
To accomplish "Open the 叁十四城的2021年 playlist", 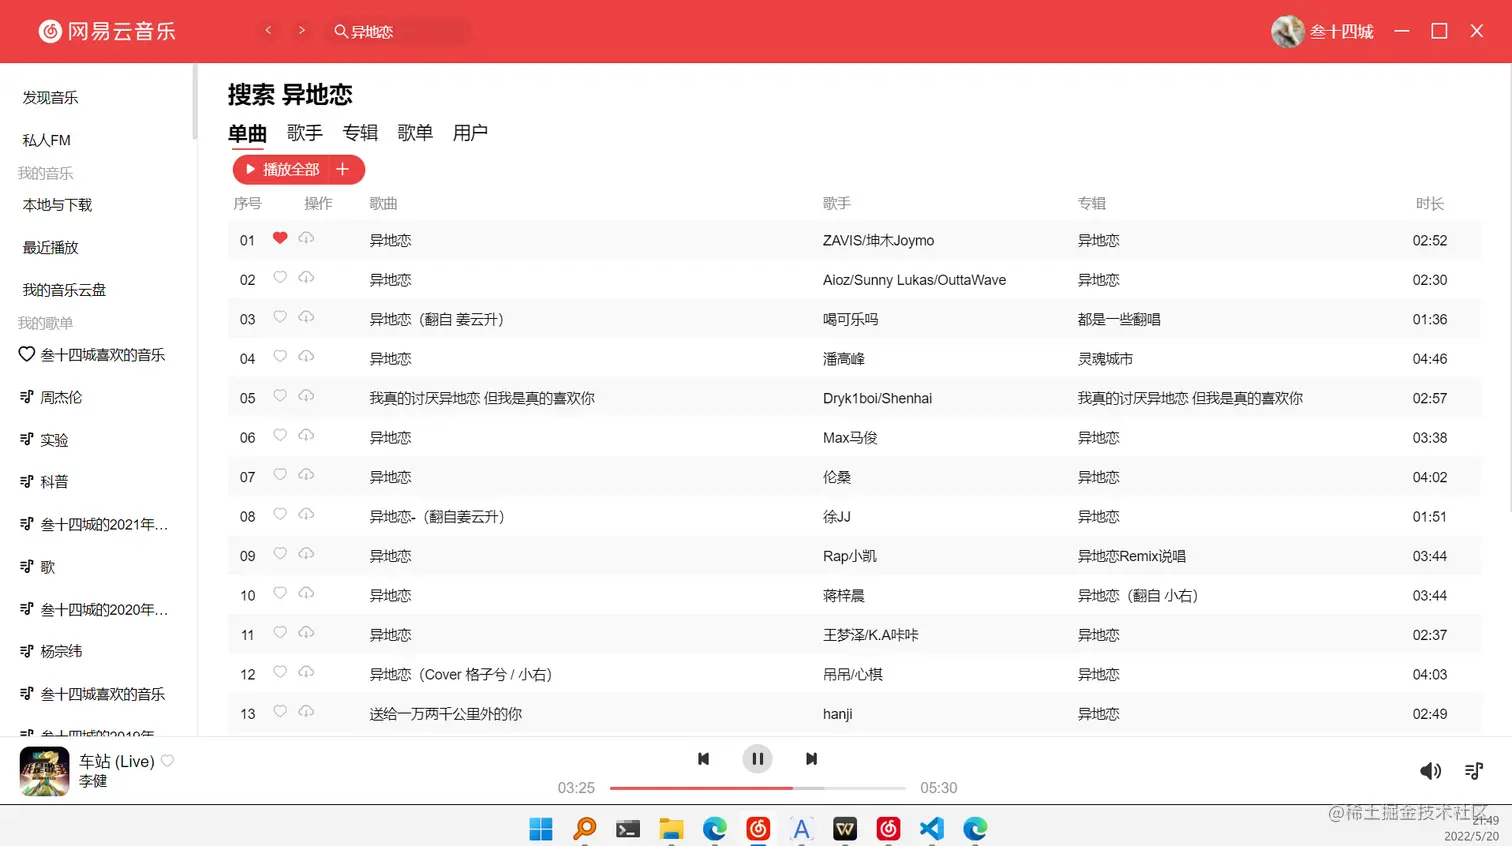I will pyautogui.click(x=104, y=524).
